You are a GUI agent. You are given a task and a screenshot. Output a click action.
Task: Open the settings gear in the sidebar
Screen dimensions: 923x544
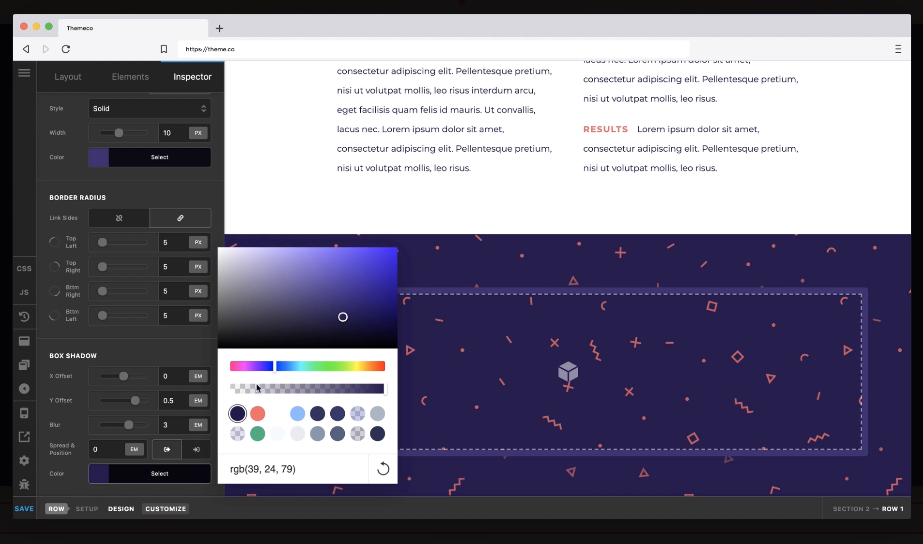point(24,460)
